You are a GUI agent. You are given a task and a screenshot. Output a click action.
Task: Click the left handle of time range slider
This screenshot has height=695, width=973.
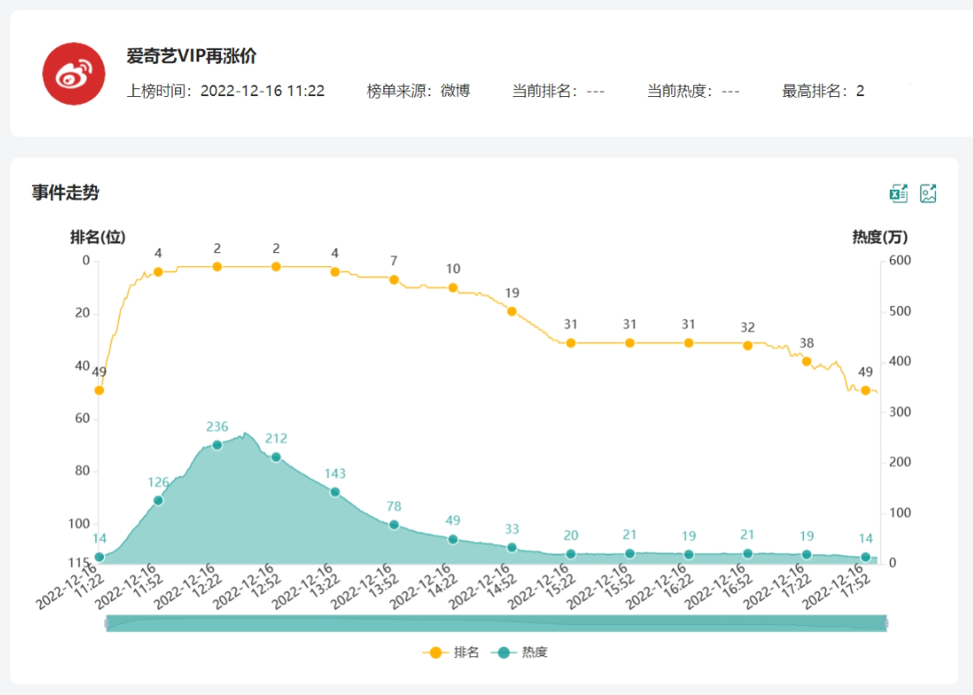click(x=107, y=623)
